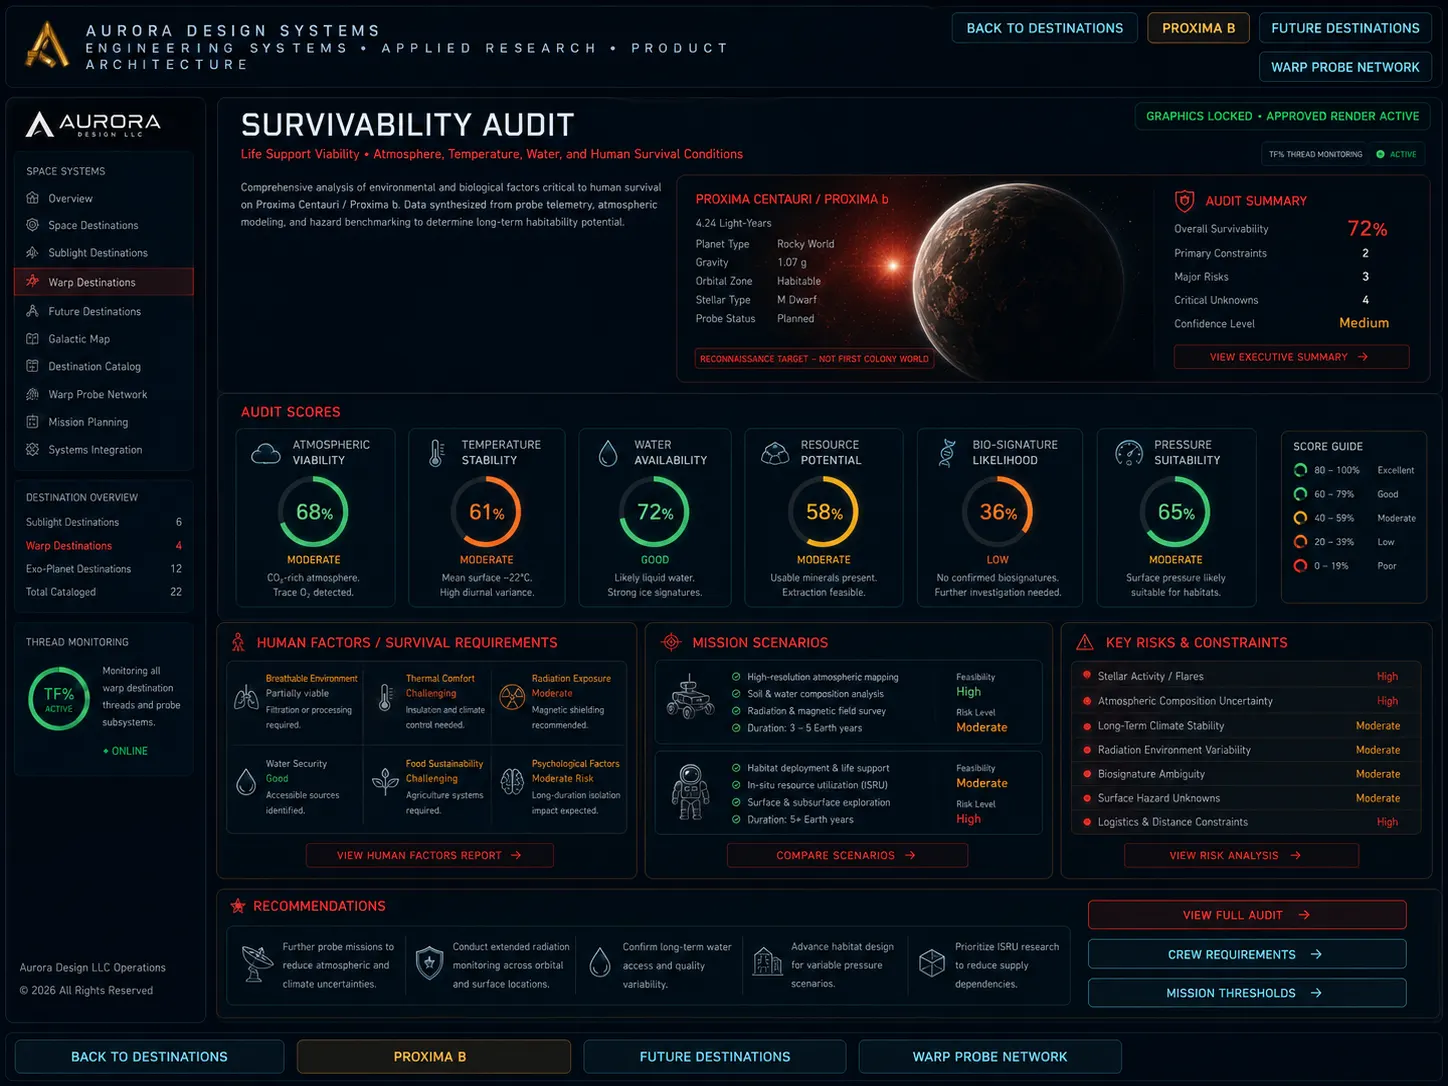
Task: Click the 80 – 100% Excellent score swatch
Action: (x=1300, y=470)
